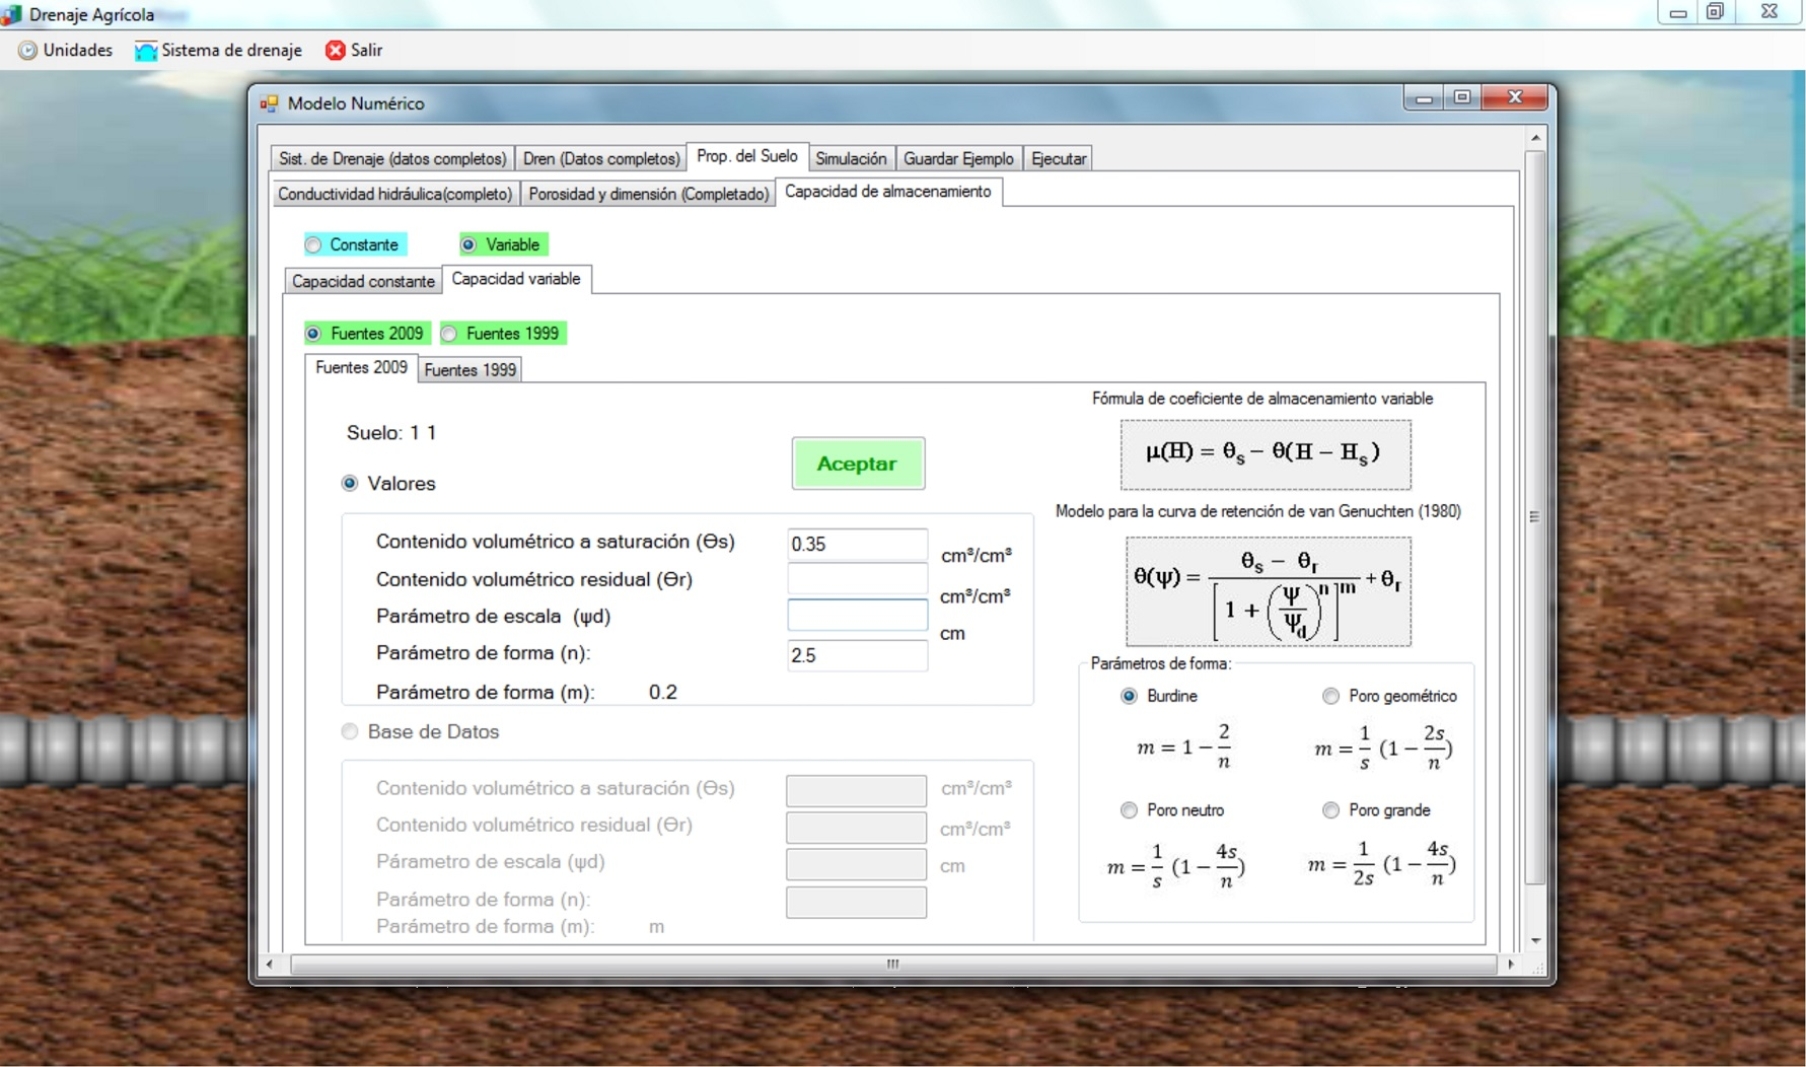The image size is (1806, 1067).
Task: Open the Ejecutar tab
Action: coord(1058,159)
